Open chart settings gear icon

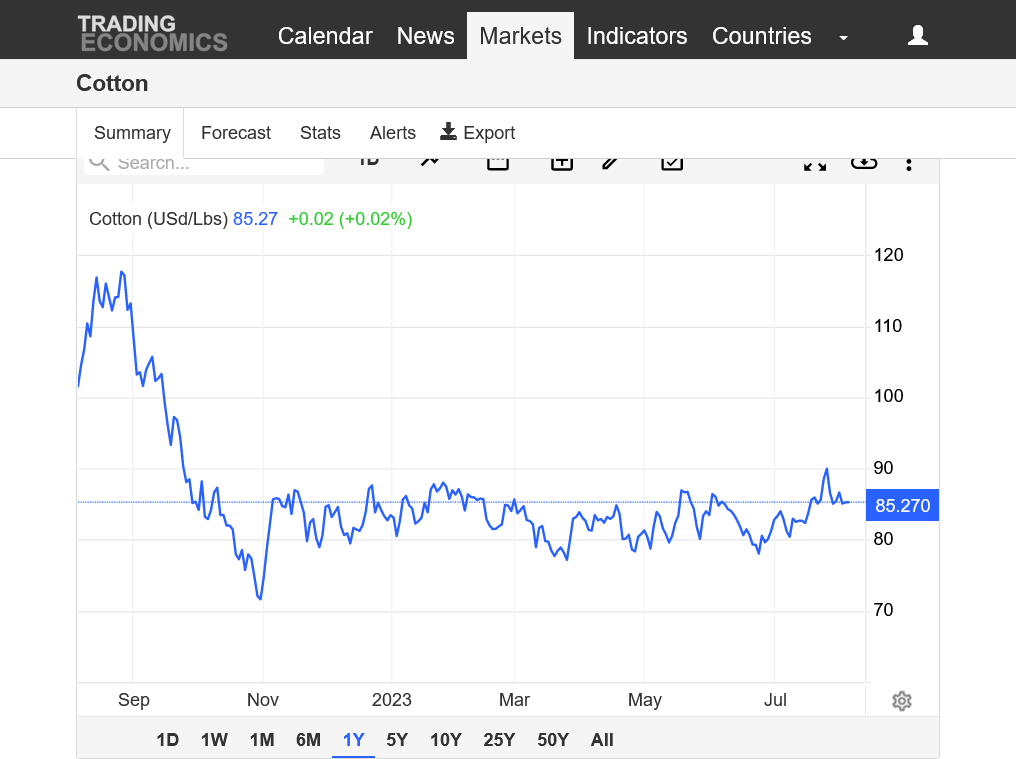pos(901,701)
